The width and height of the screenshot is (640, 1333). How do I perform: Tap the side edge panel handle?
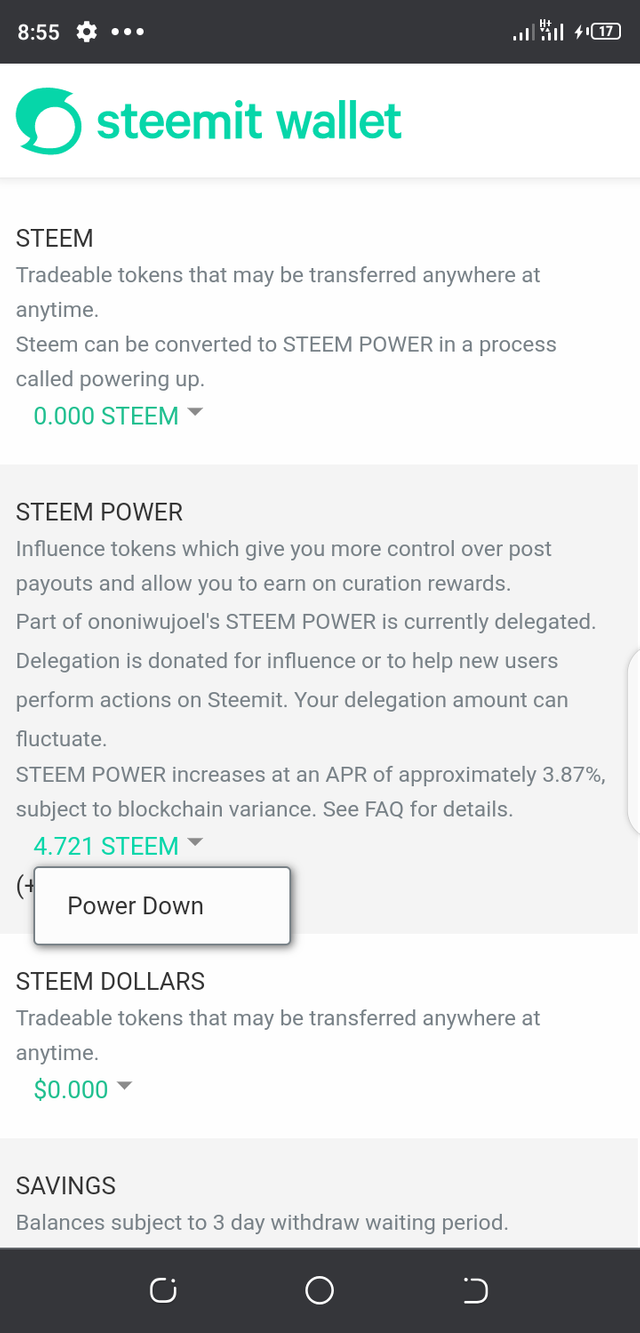[634, 742]
